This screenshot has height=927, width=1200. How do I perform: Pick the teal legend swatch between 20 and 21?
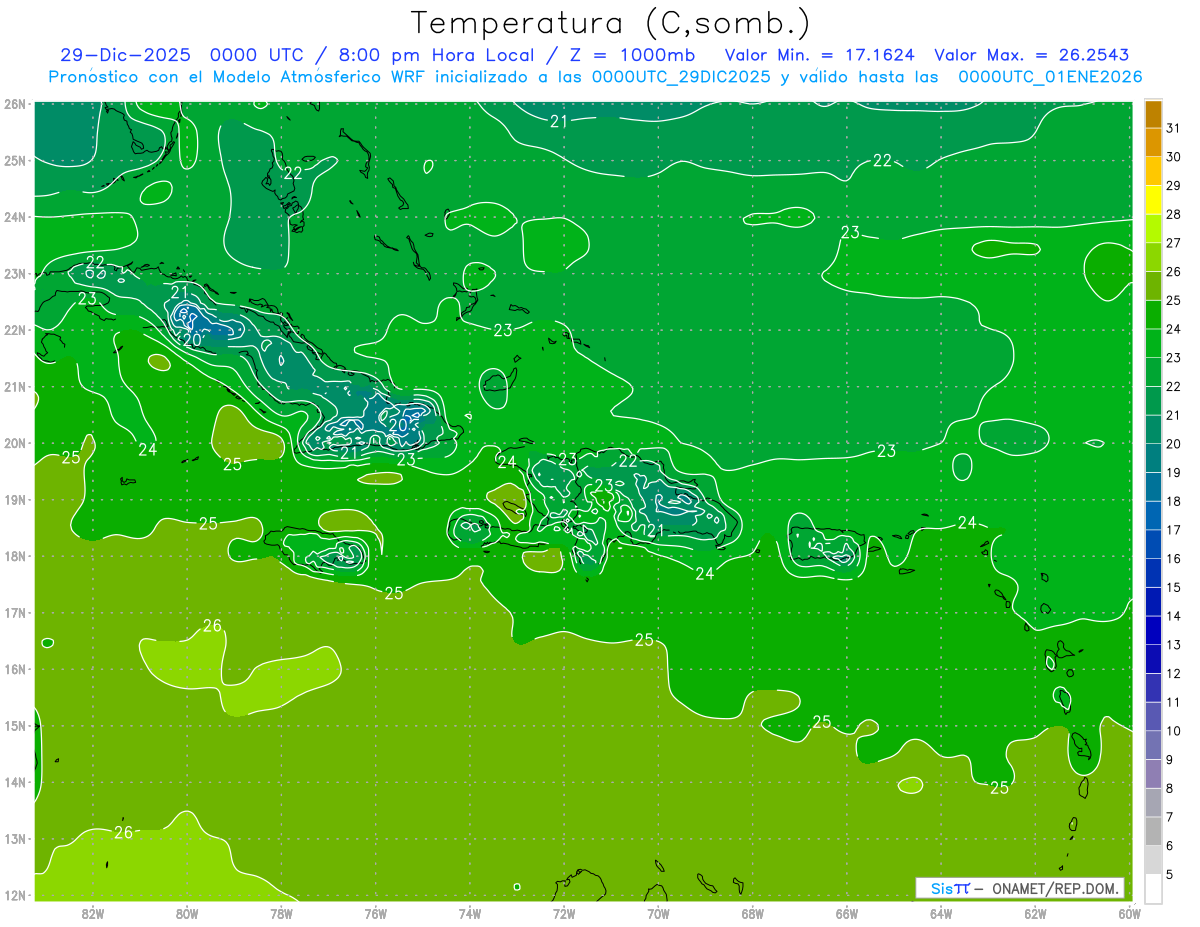1153,430
